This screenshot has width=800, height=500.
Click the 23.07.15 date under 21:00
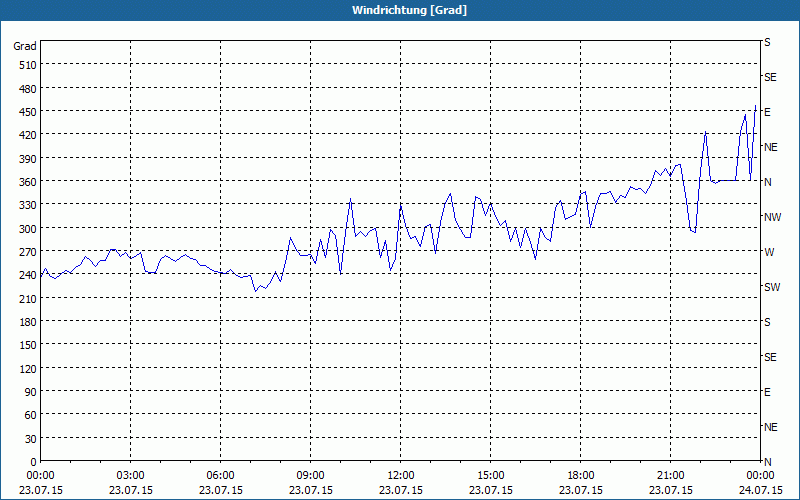(670, 490)
